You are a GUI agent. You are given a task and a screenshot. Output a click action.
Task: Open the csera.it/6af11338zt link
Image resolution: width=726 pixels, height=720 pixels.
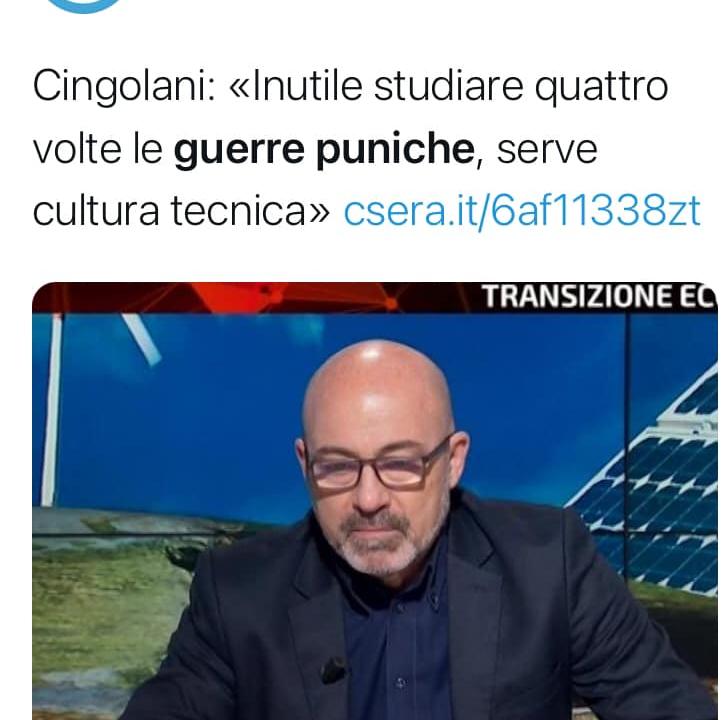pos(522,211)
